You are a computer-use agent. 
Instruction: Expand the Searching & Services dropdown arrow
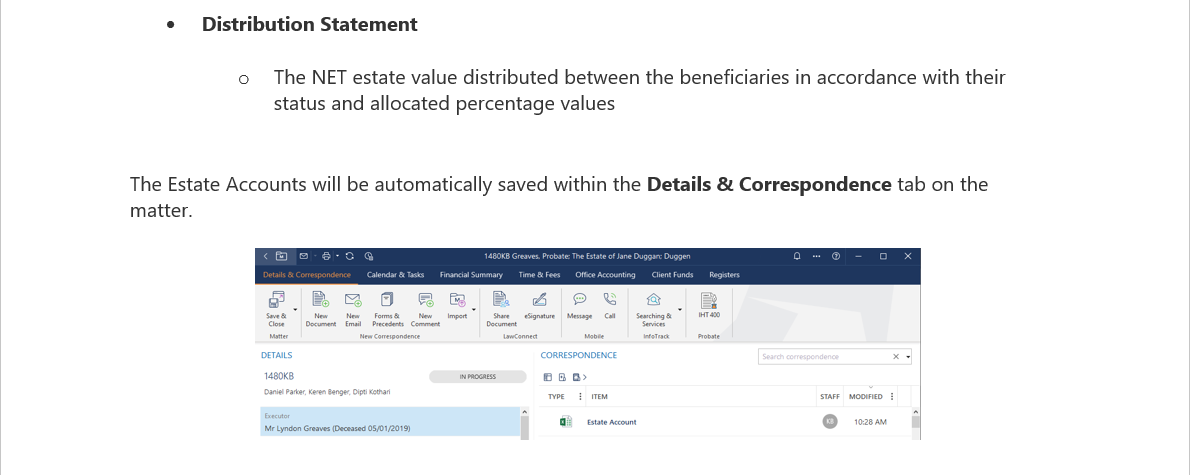point(680,309)
